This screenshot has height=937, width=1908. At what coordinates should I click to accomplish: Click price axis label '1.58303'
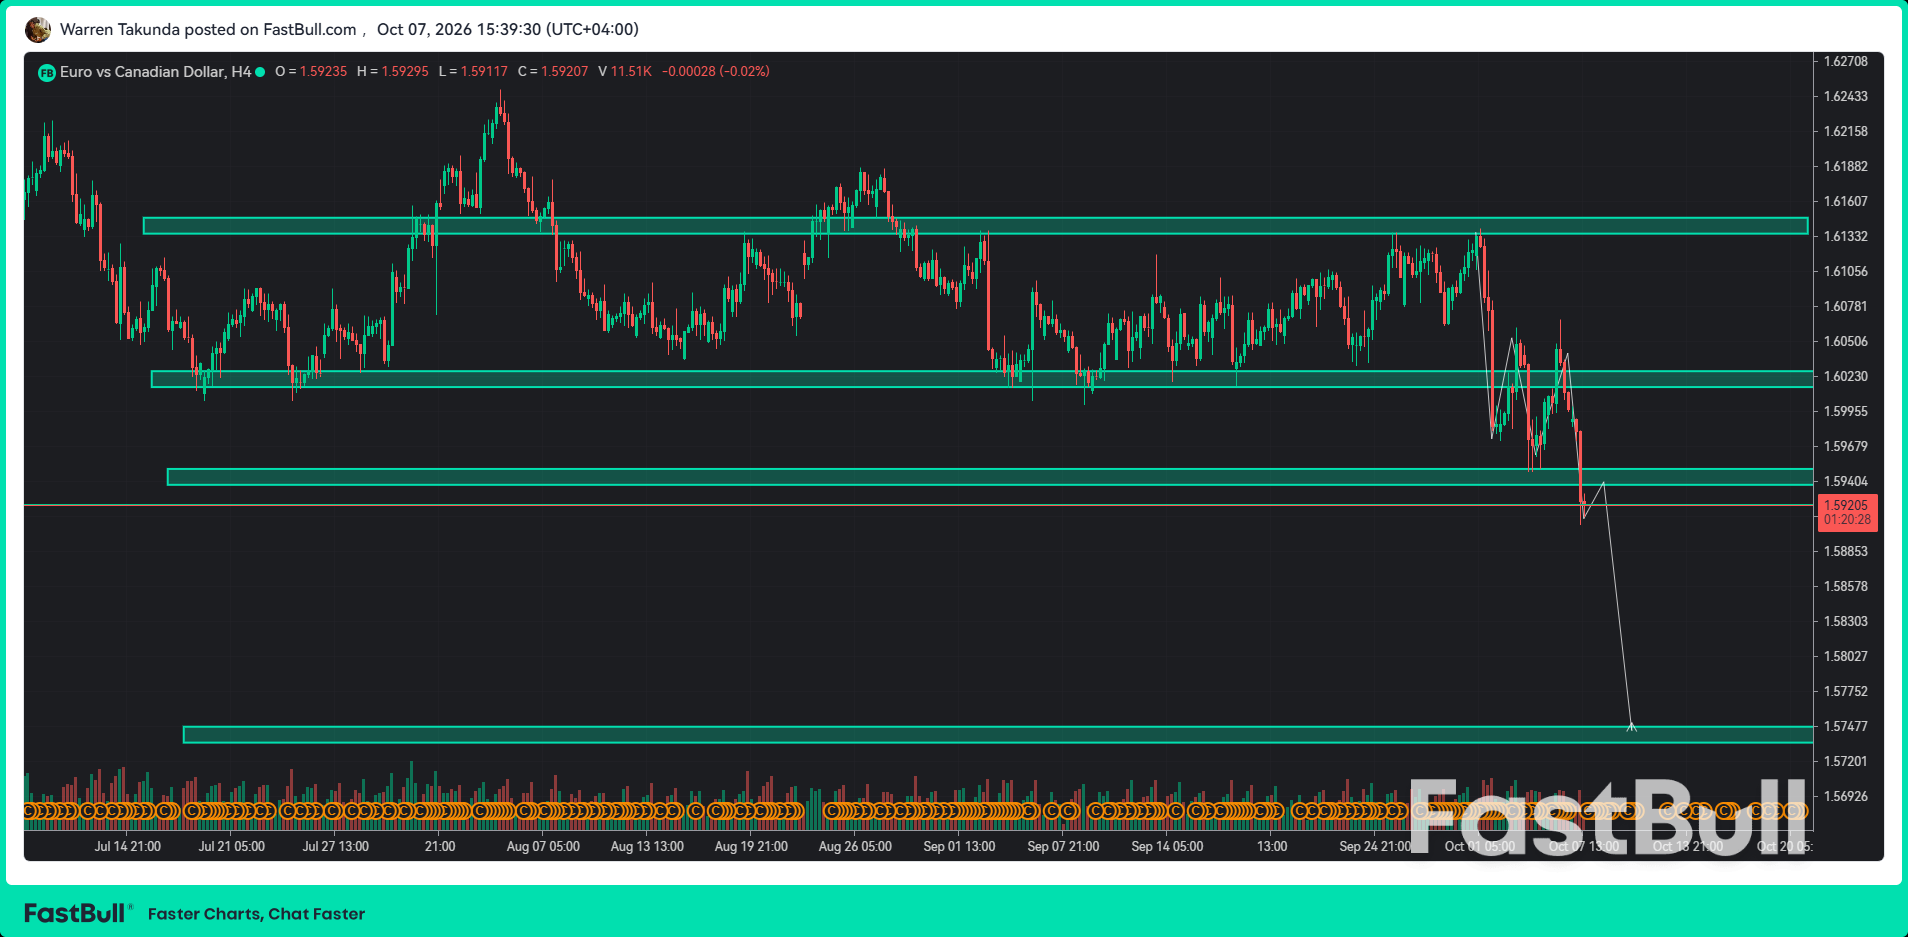[1845, 621]
